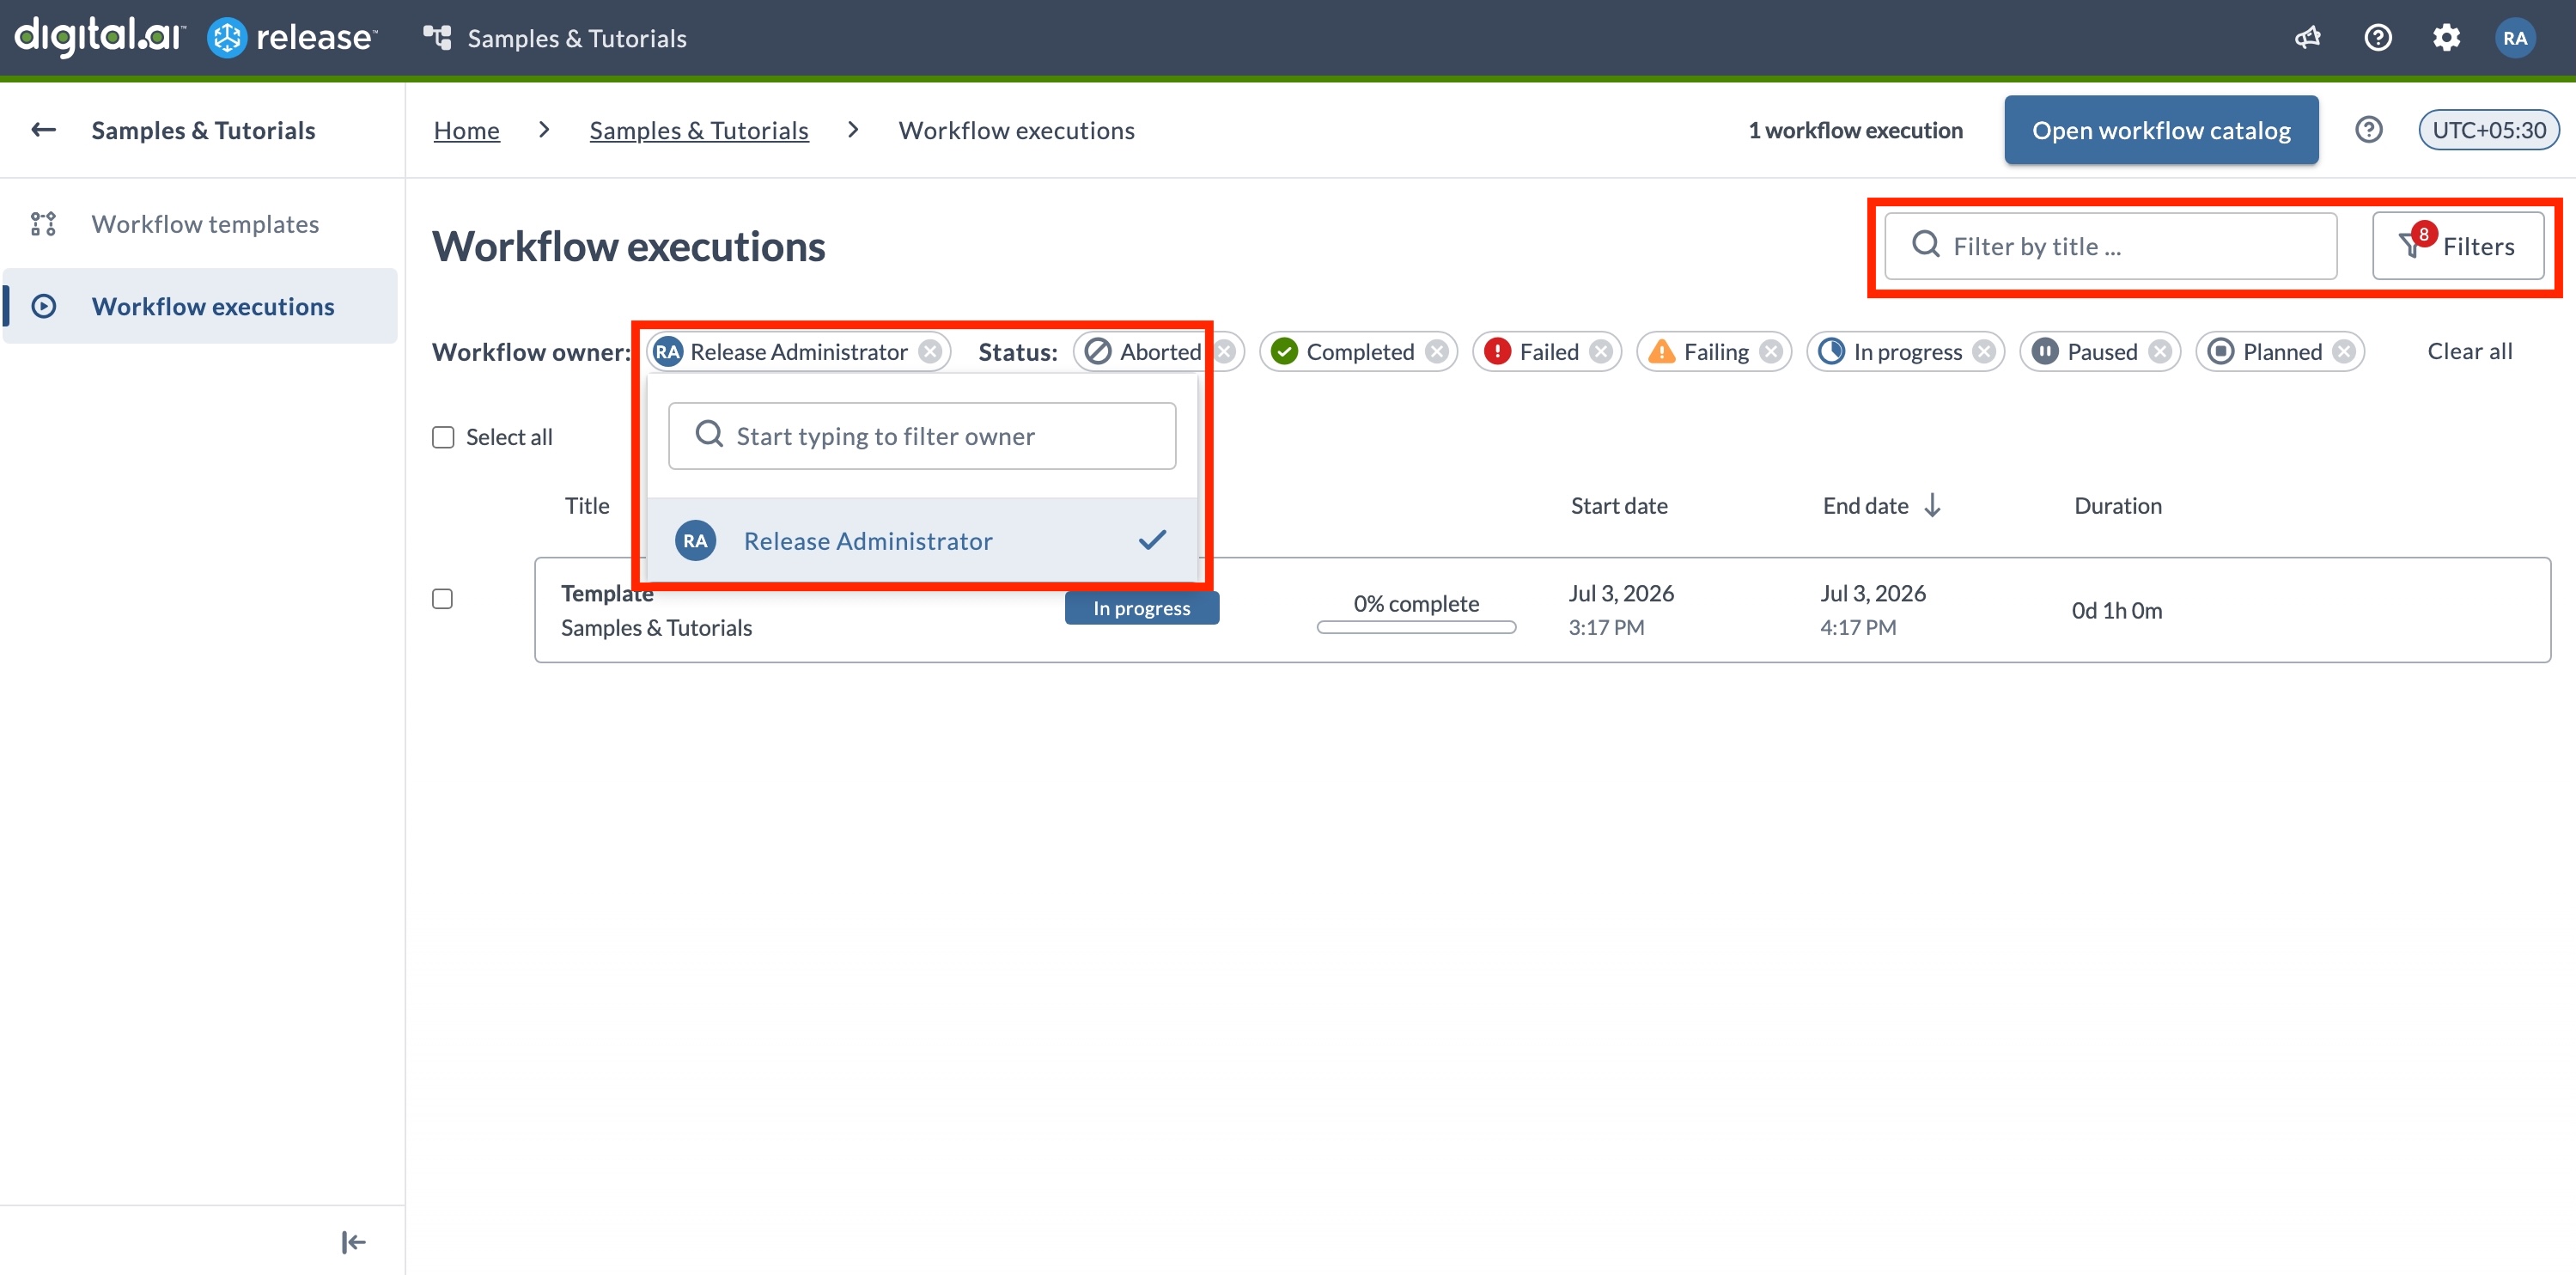
Task: Open the help icon in top bar
Action: [2377, 38]
